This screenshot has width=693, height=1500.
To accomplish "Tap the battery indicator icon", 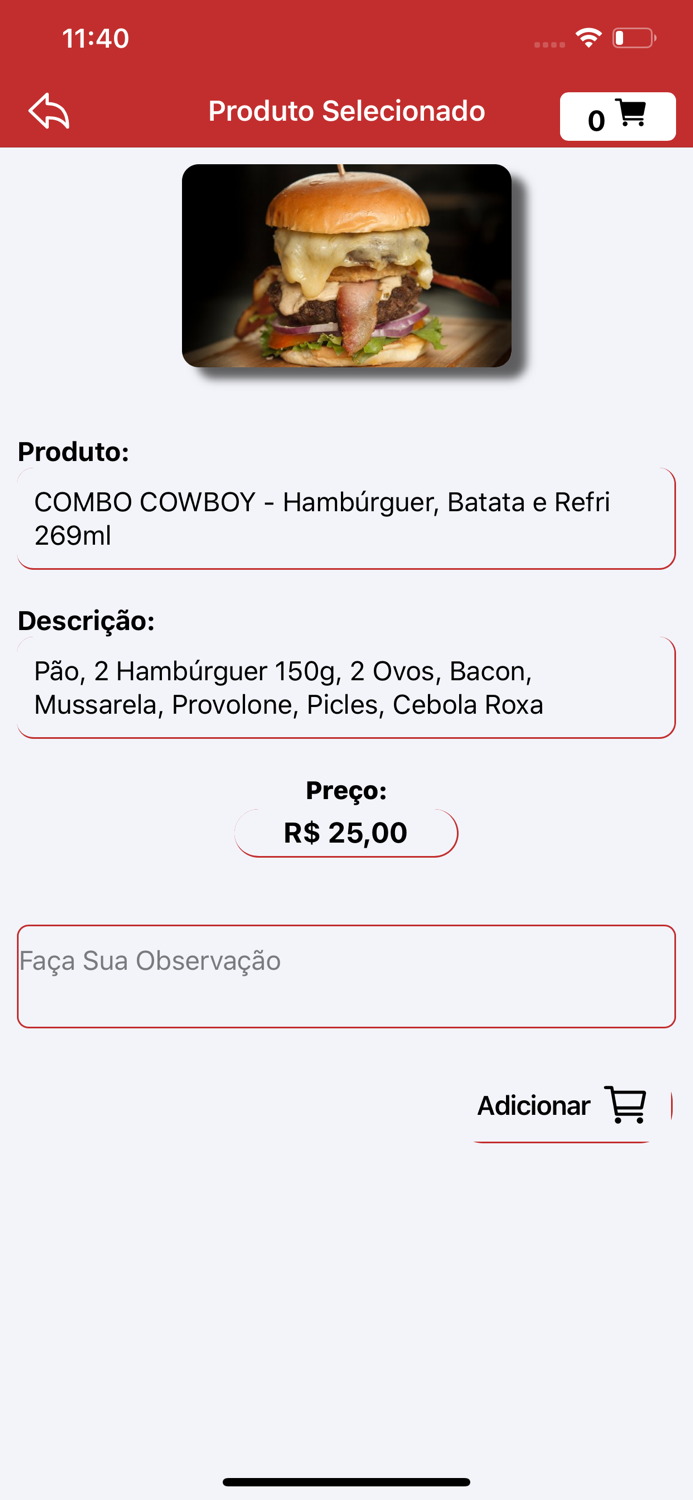I will 634,36.
